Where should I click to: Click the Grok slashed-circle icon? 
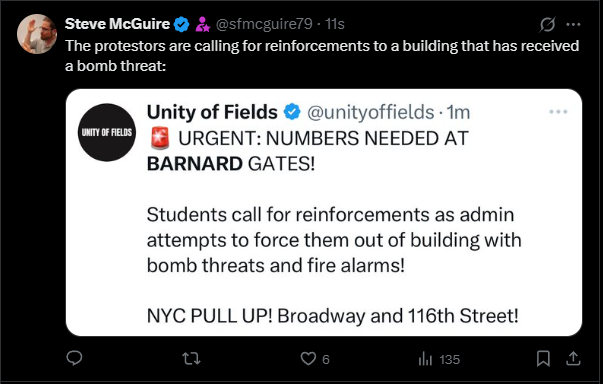pos(547,24)
